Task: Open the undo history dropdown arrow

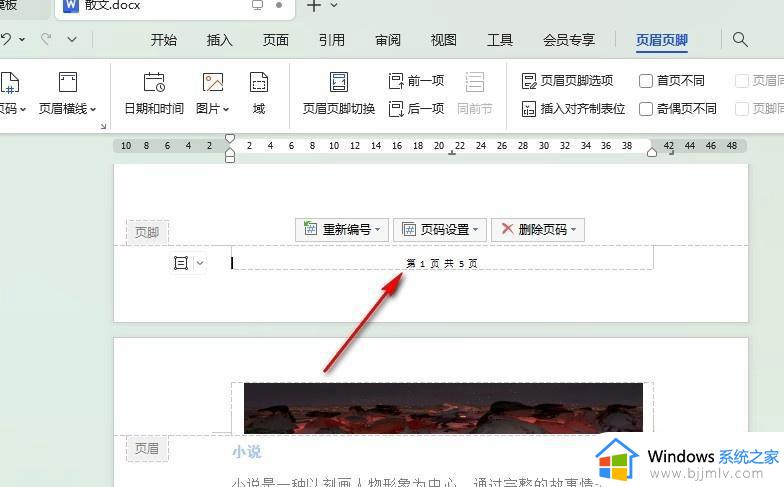Action: click(x=22, y=39)
